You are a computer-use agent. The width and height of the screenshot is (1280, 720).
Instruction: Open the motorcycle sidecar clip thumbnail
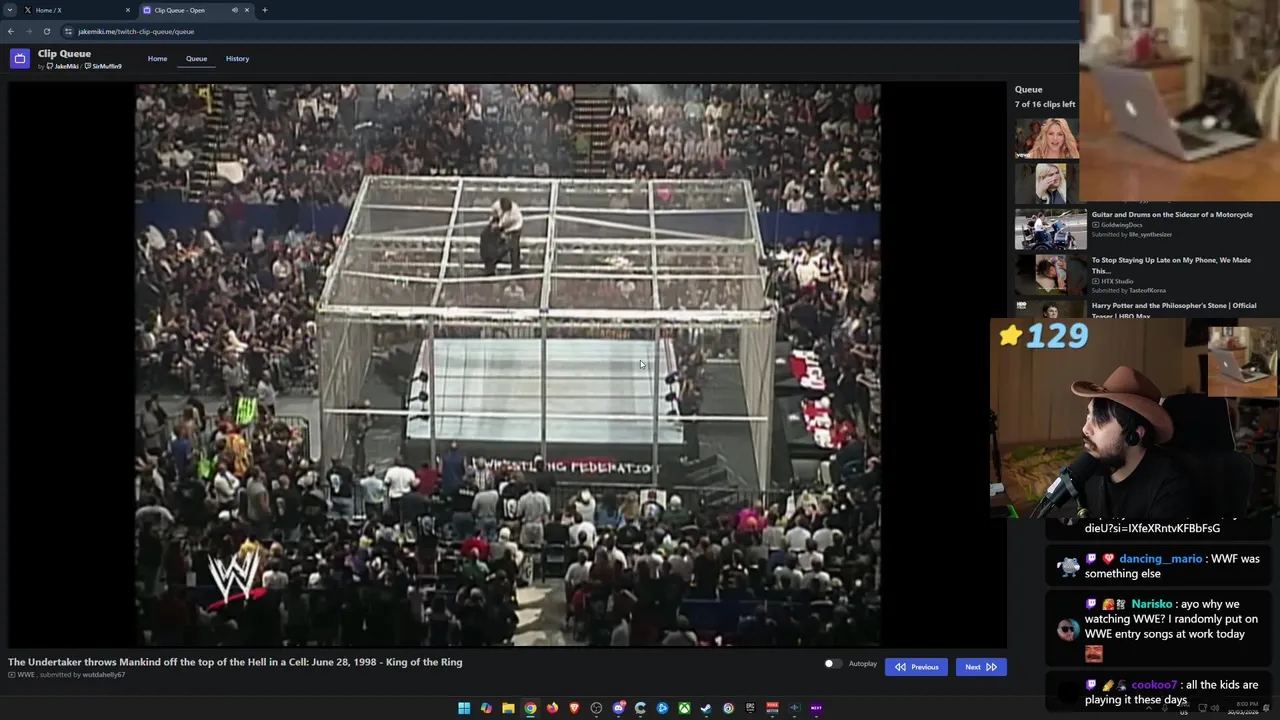[x=1050, y=229]
